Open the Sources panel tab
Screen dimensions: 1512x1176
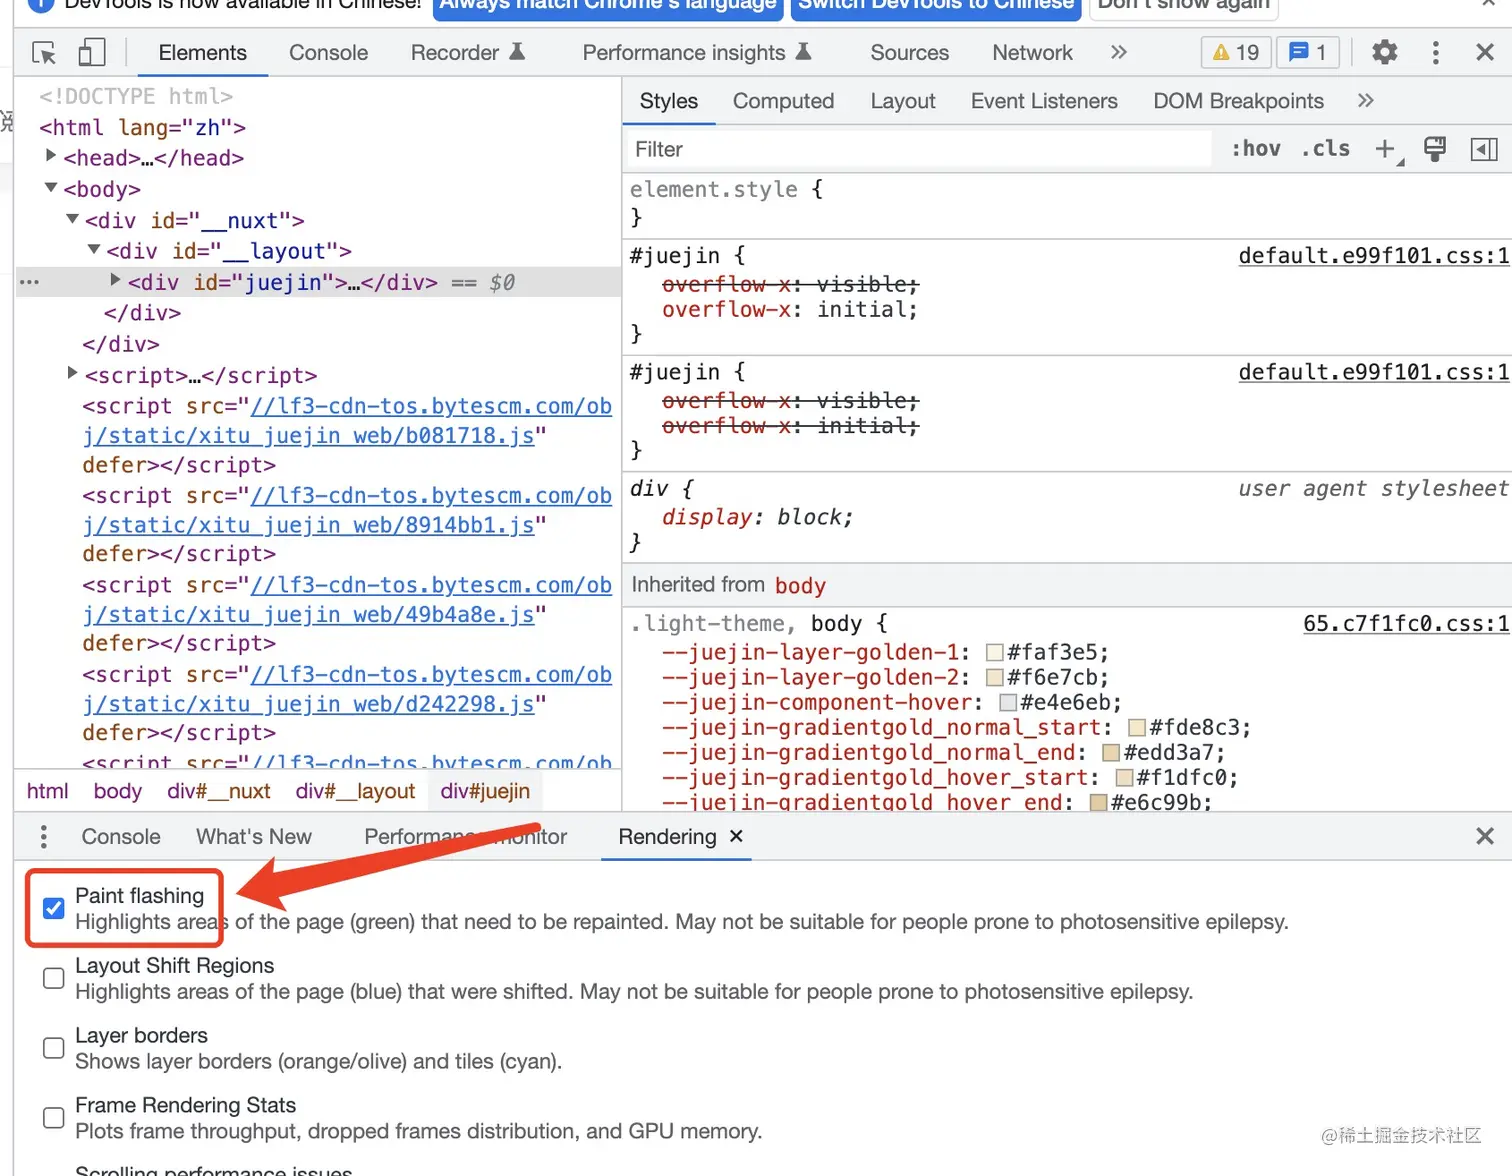click(x=909, y=52)
